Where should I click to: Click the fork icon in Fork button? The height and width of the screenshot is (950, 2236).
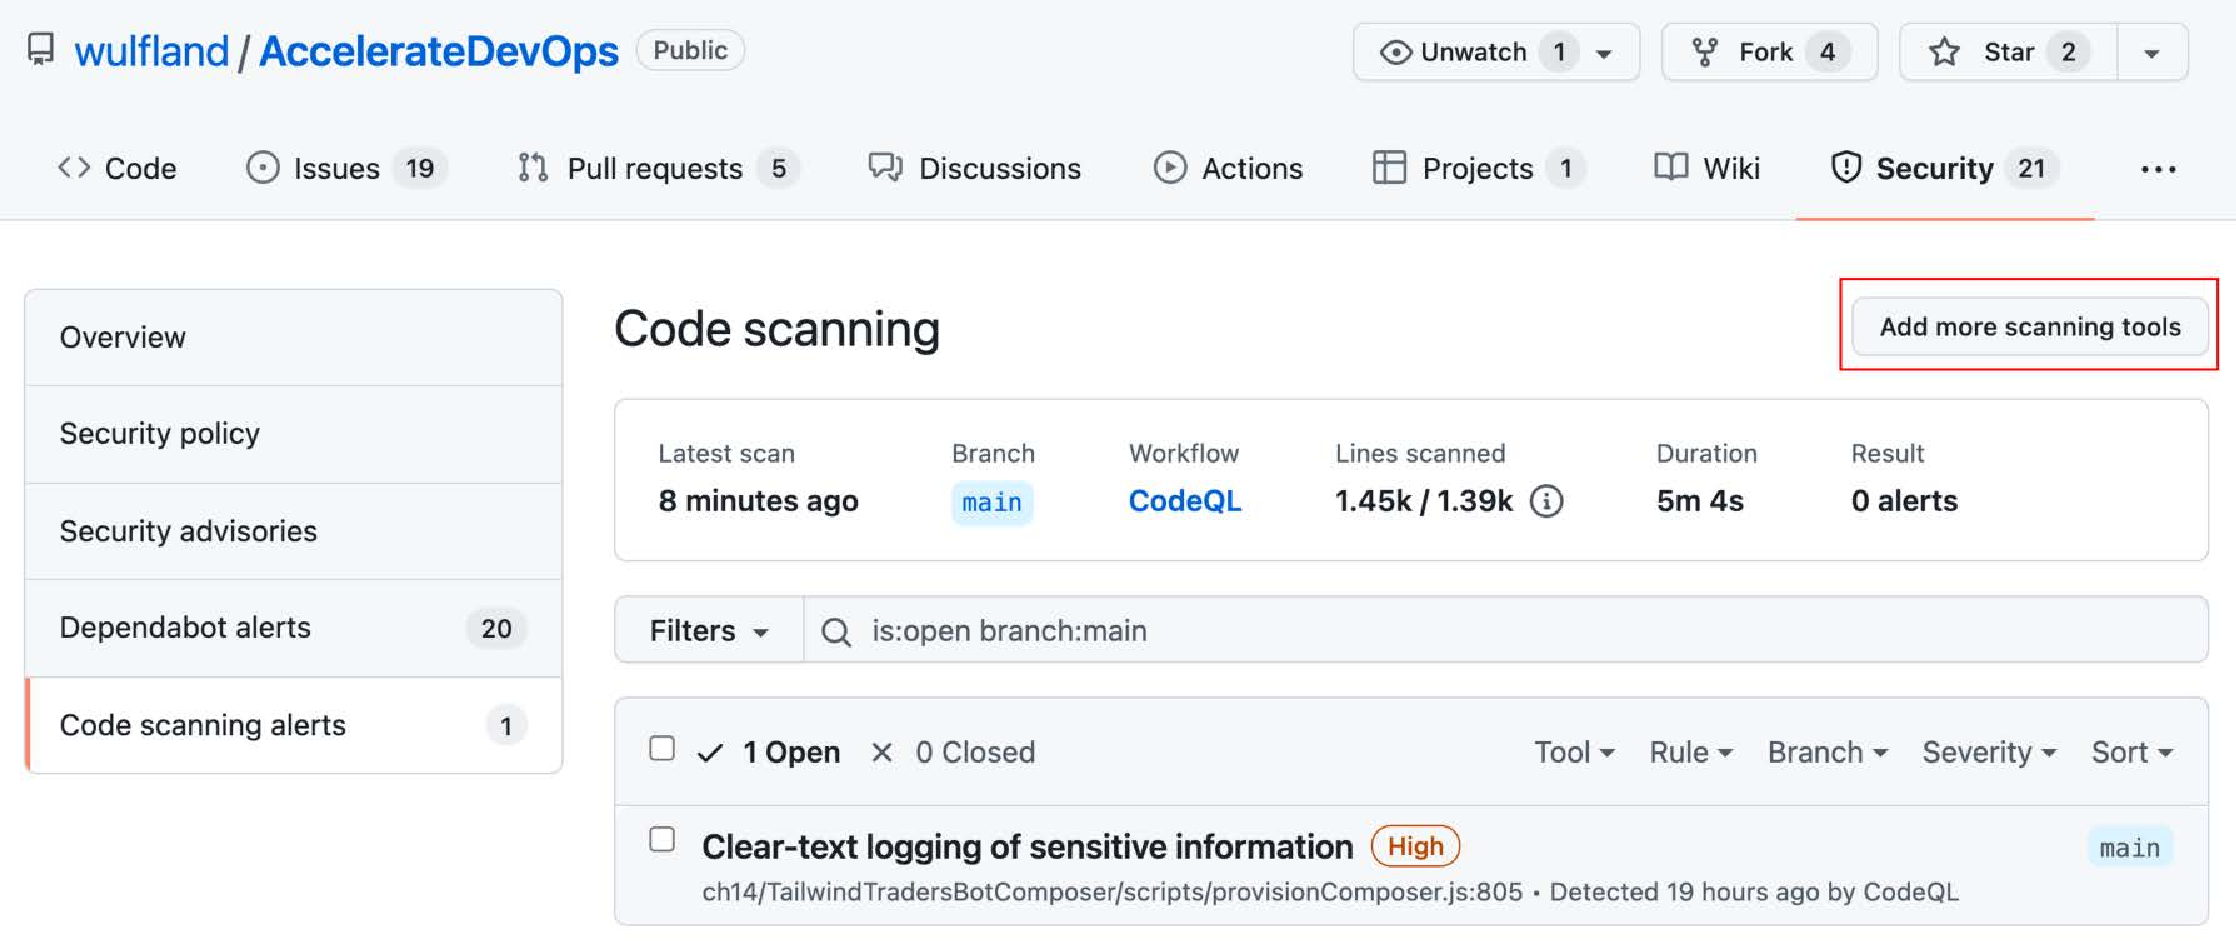tap(1705, 52)
